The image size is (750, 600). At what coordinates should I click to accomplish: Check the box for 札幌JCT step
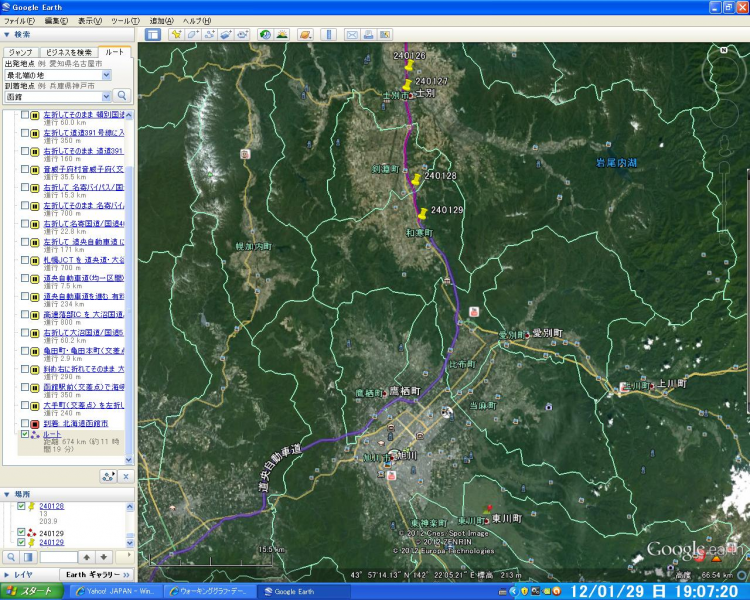pos(25,260)
